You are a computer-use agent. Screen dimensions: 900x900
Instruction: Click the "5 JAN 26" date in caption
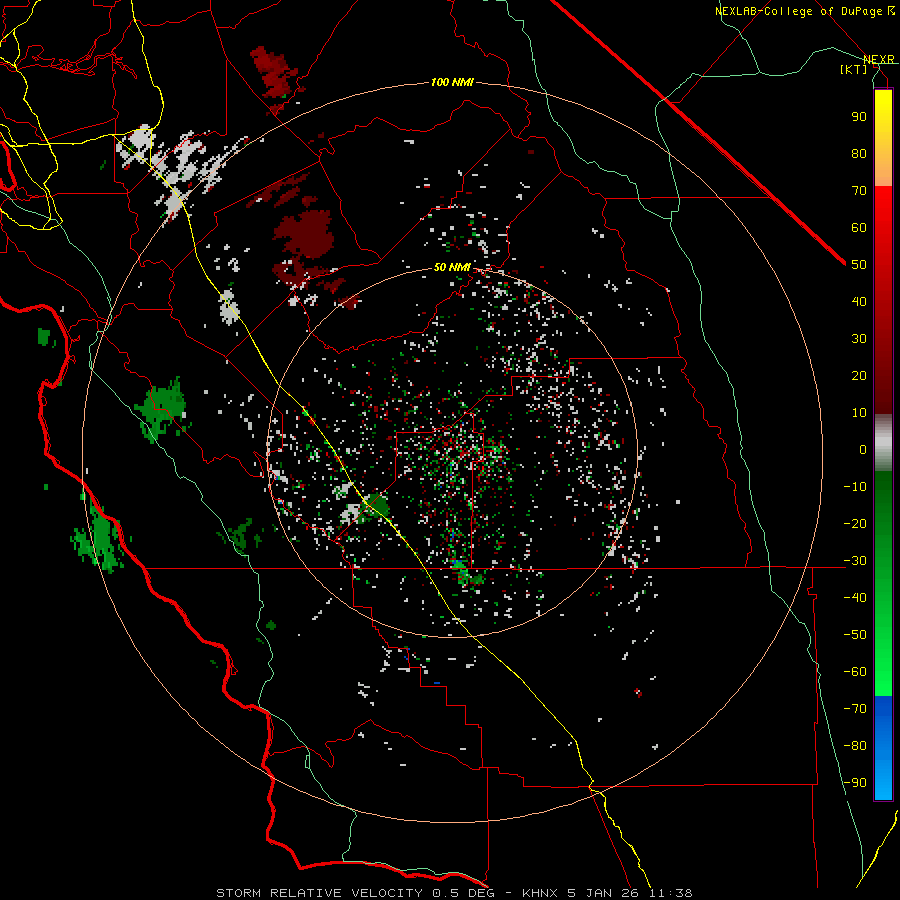[605, 893]
